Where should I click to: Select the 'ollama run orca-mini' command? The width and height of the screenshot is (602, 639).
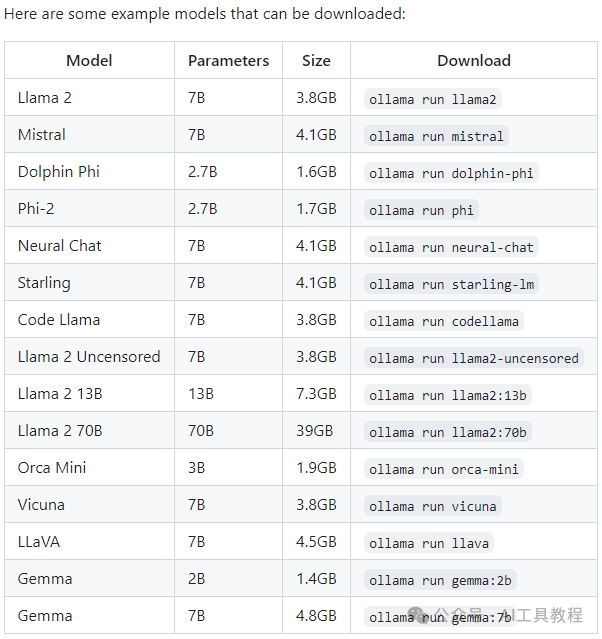click(x=444, y=469)
